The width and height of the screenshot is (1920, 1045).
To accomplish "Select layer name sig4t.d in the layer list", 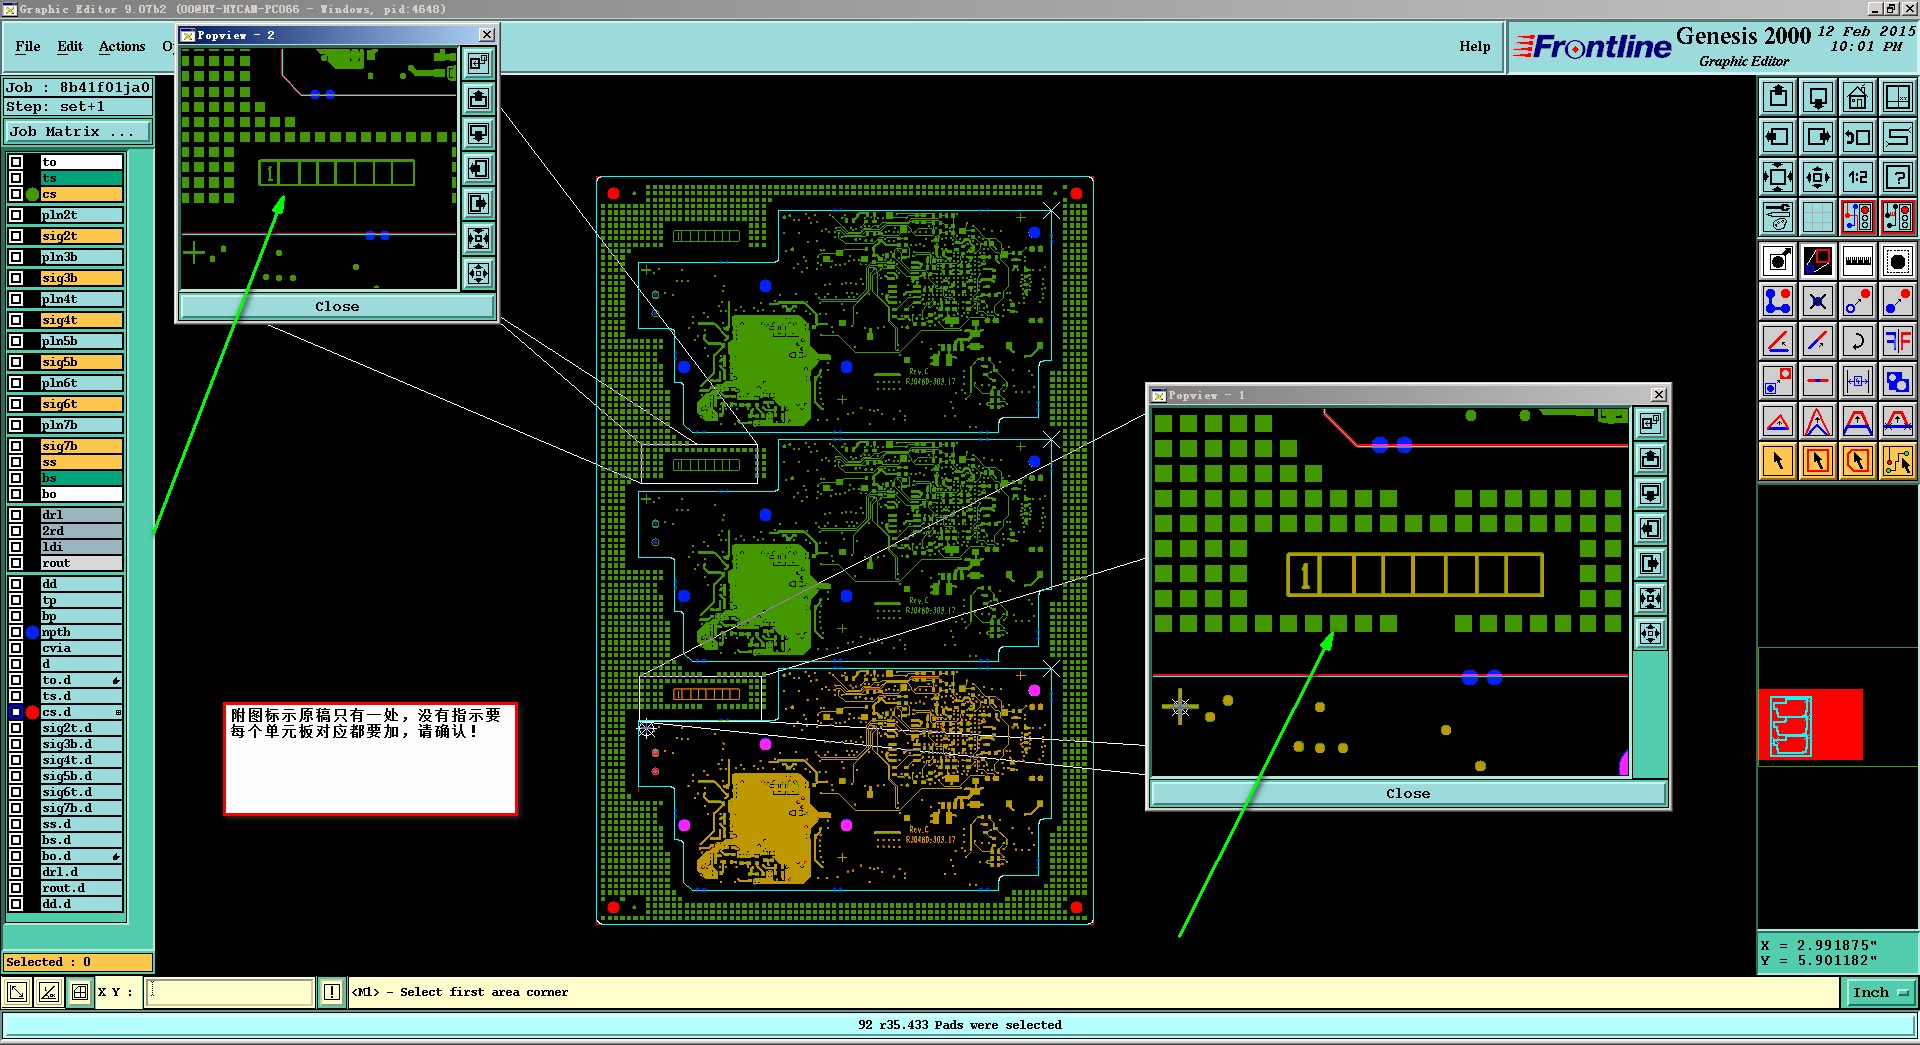I will point(81,760).
